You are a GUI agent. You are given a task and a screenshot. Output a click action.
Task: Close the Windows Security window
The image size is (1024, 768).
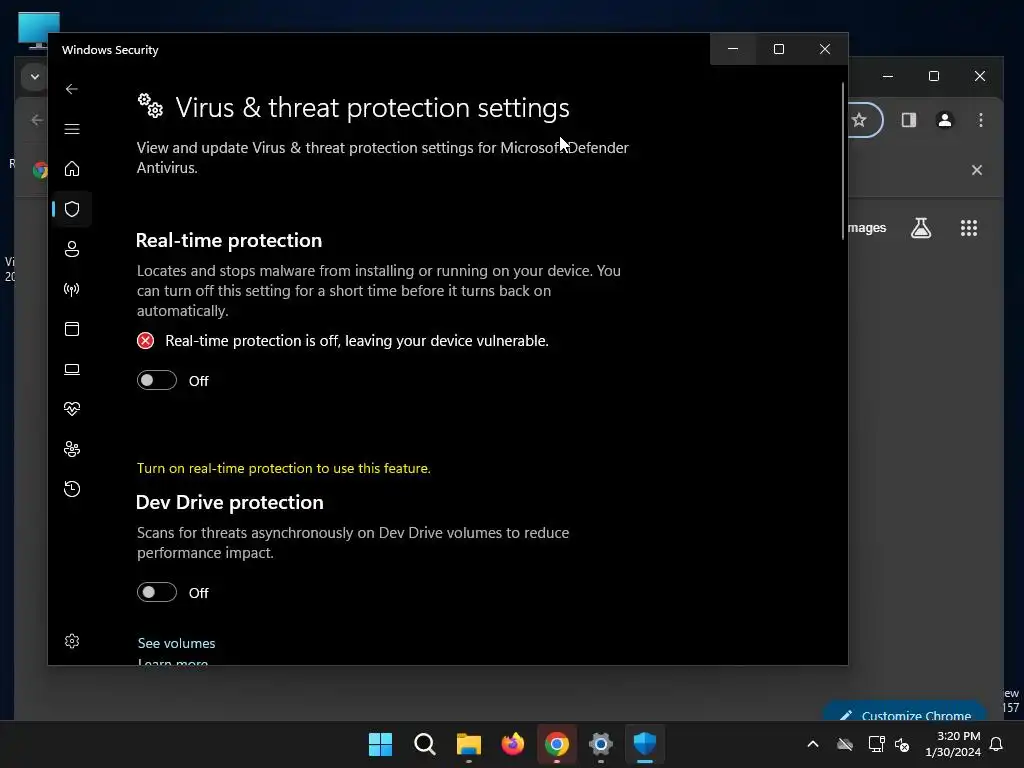tap(825, 49)
